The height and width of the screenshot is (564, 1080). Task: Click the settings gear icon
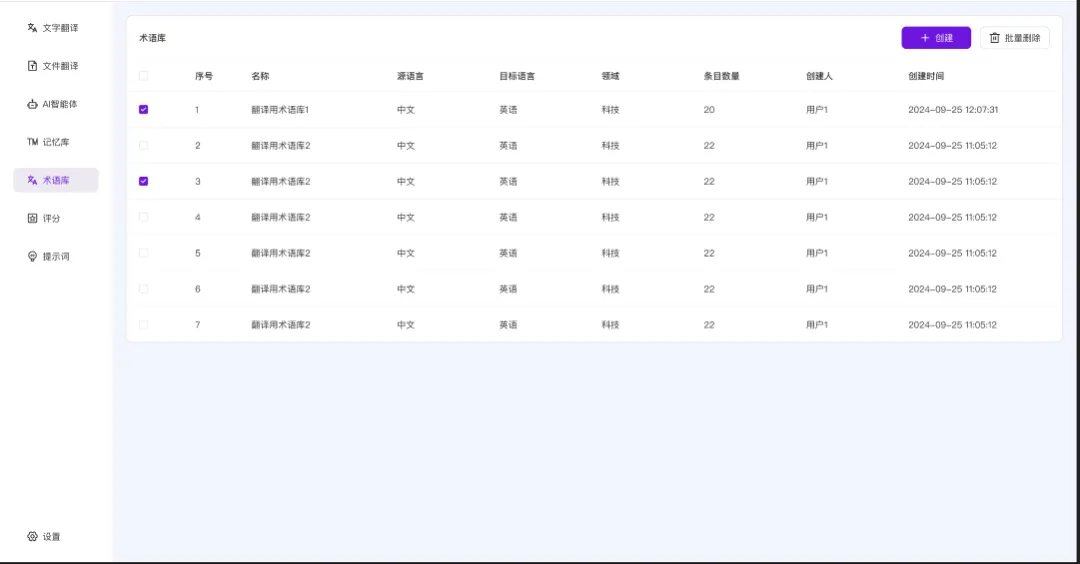[x=32, y=537]
